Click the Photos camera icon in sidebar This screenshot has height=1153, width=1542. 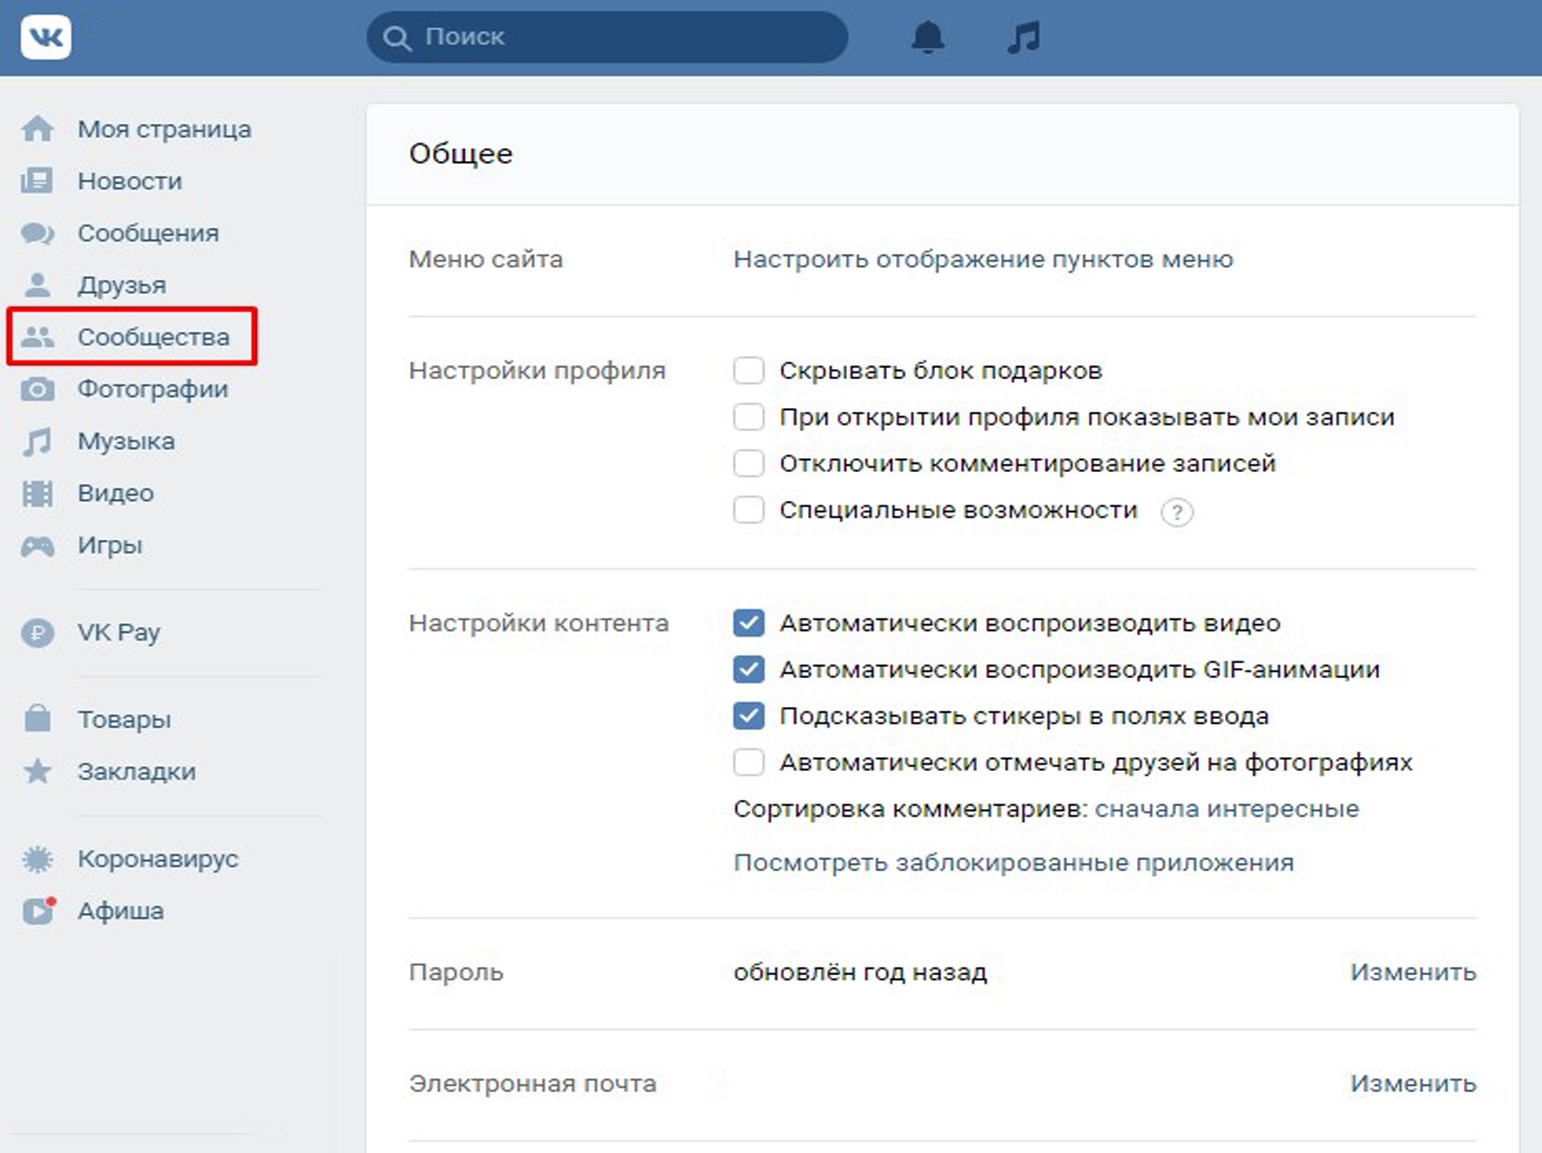(x=38, y=389)
